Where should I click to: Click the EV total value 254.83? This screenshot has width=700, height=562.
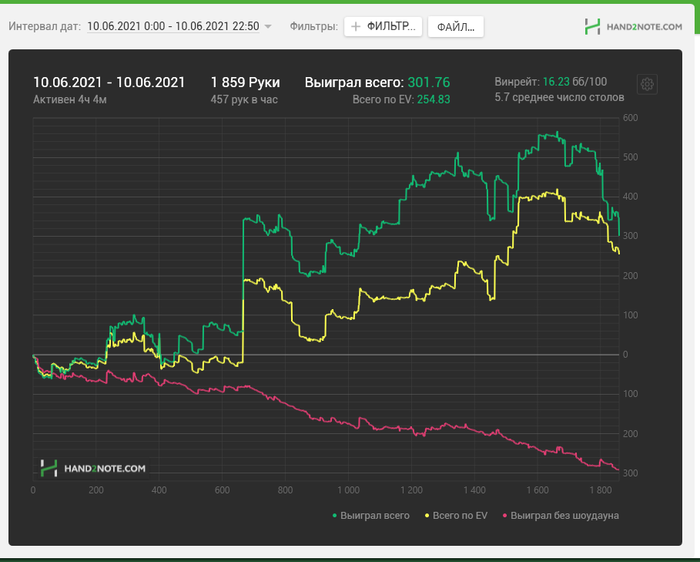pyautogui.click(x=433, y=100)
